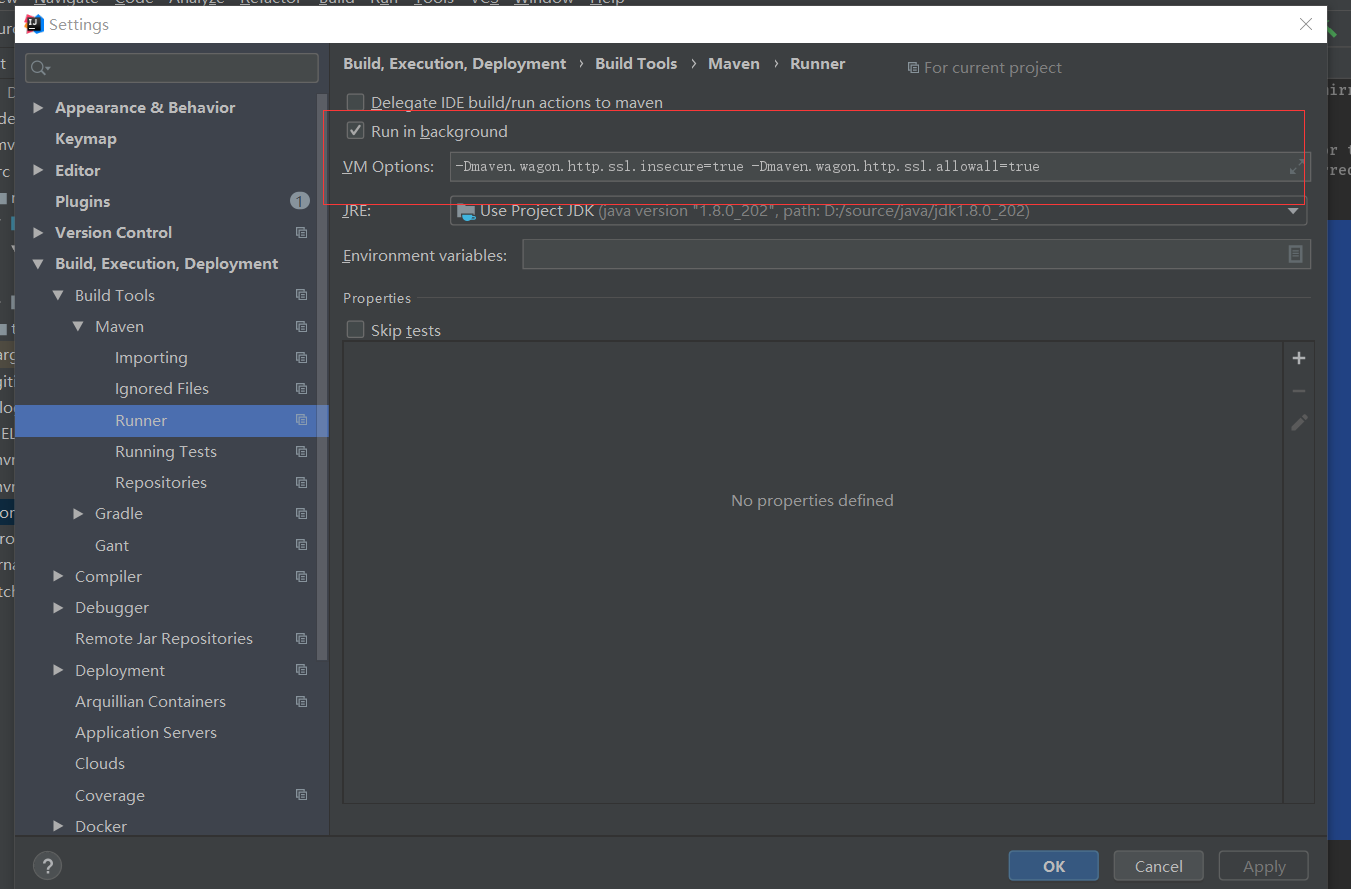
Task: Click project-level icon beside Runner
Action: (x=301, y=421)
